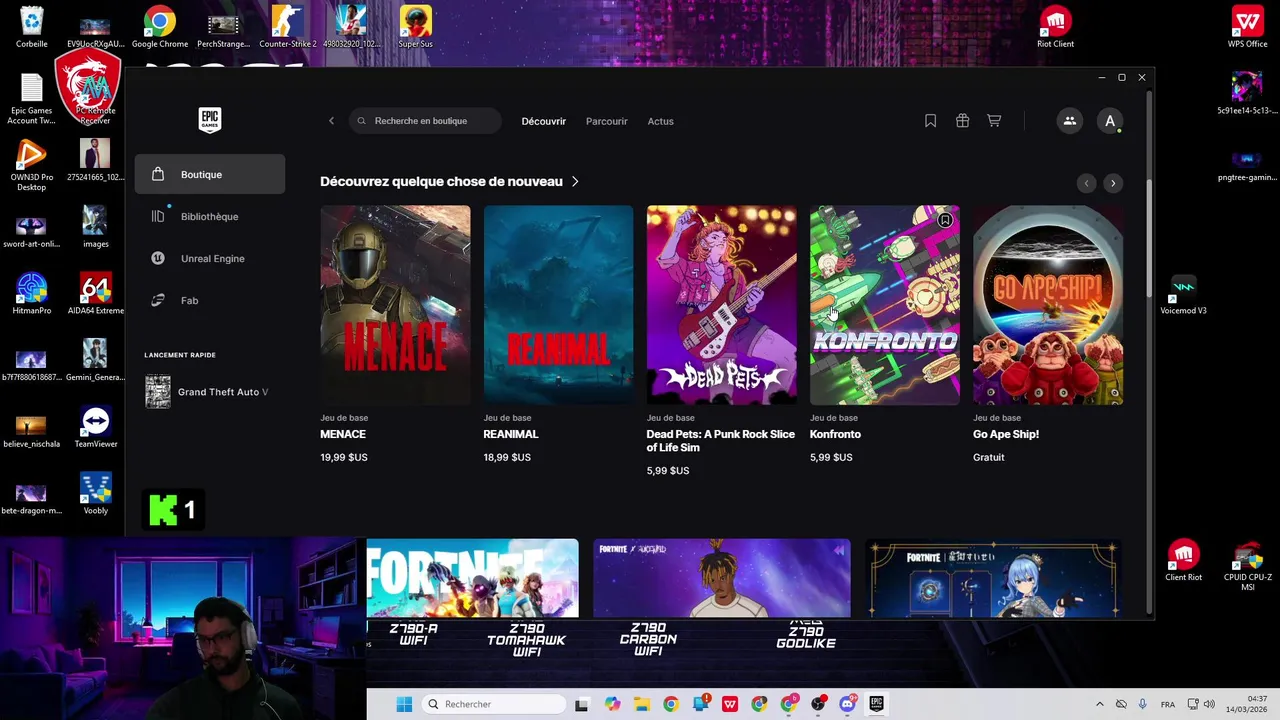
Task: Click the Go Ape Ship! Gratuit label
Action: pyautogui.click(x=989, y=457)
